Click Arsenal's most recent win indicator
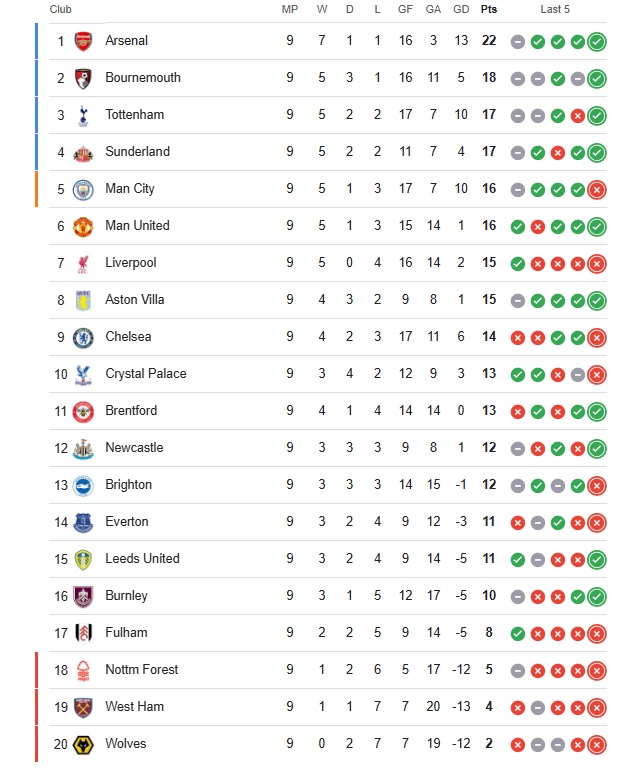 click(597, 42)
